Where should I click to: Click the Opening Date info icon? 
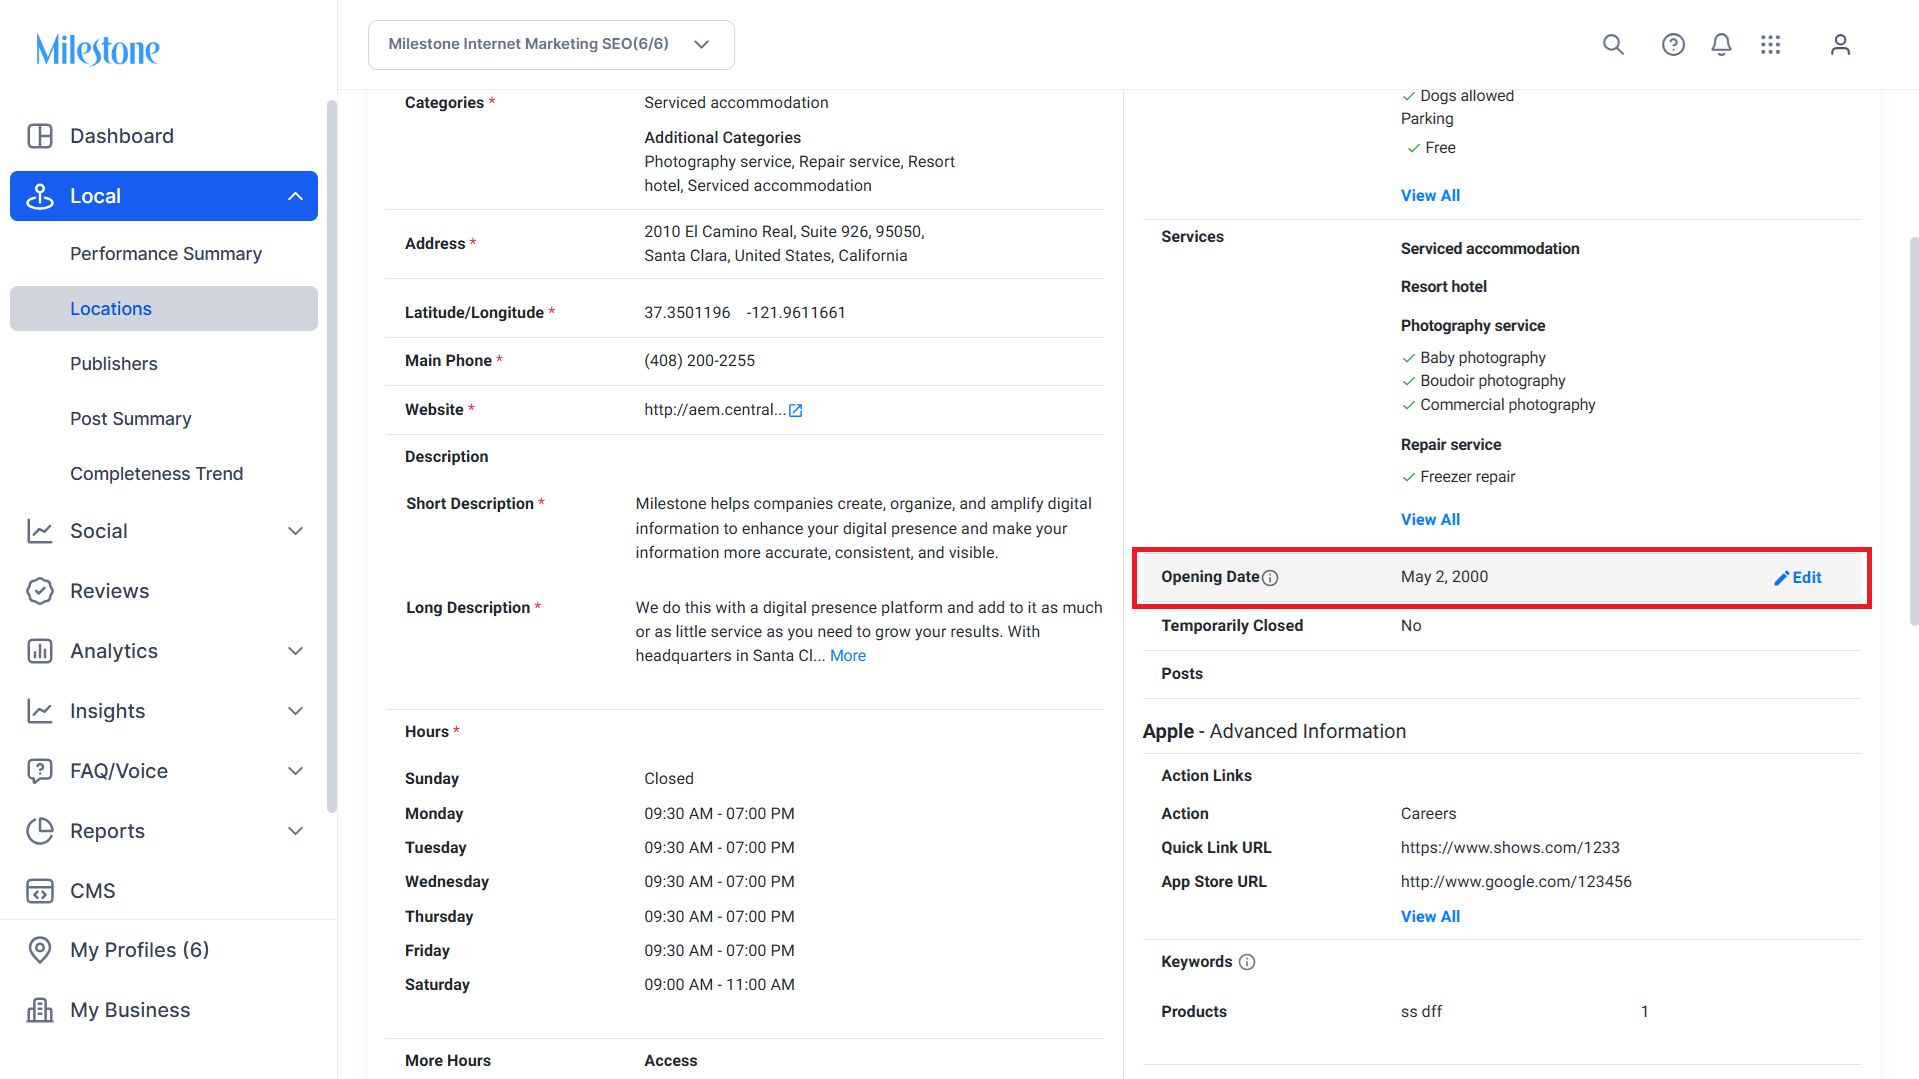click(1270, 578)
